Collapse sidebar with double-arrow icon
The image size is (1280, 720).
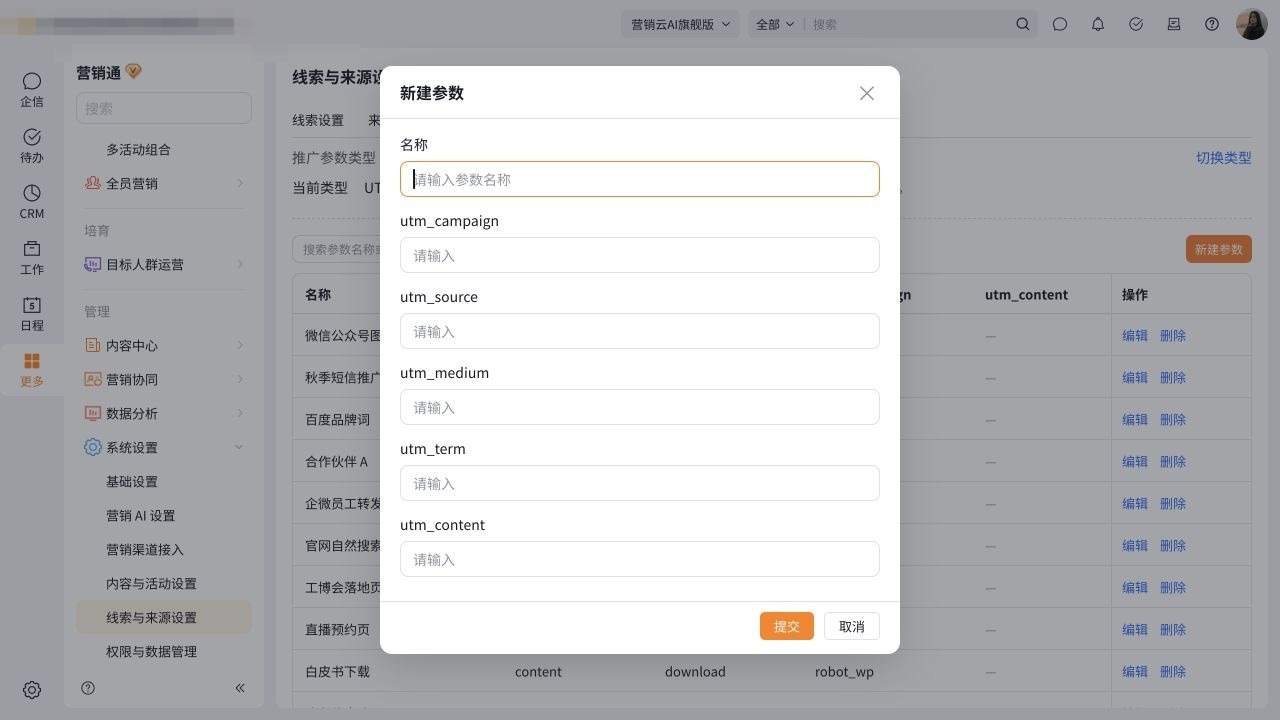pos(240,688)
